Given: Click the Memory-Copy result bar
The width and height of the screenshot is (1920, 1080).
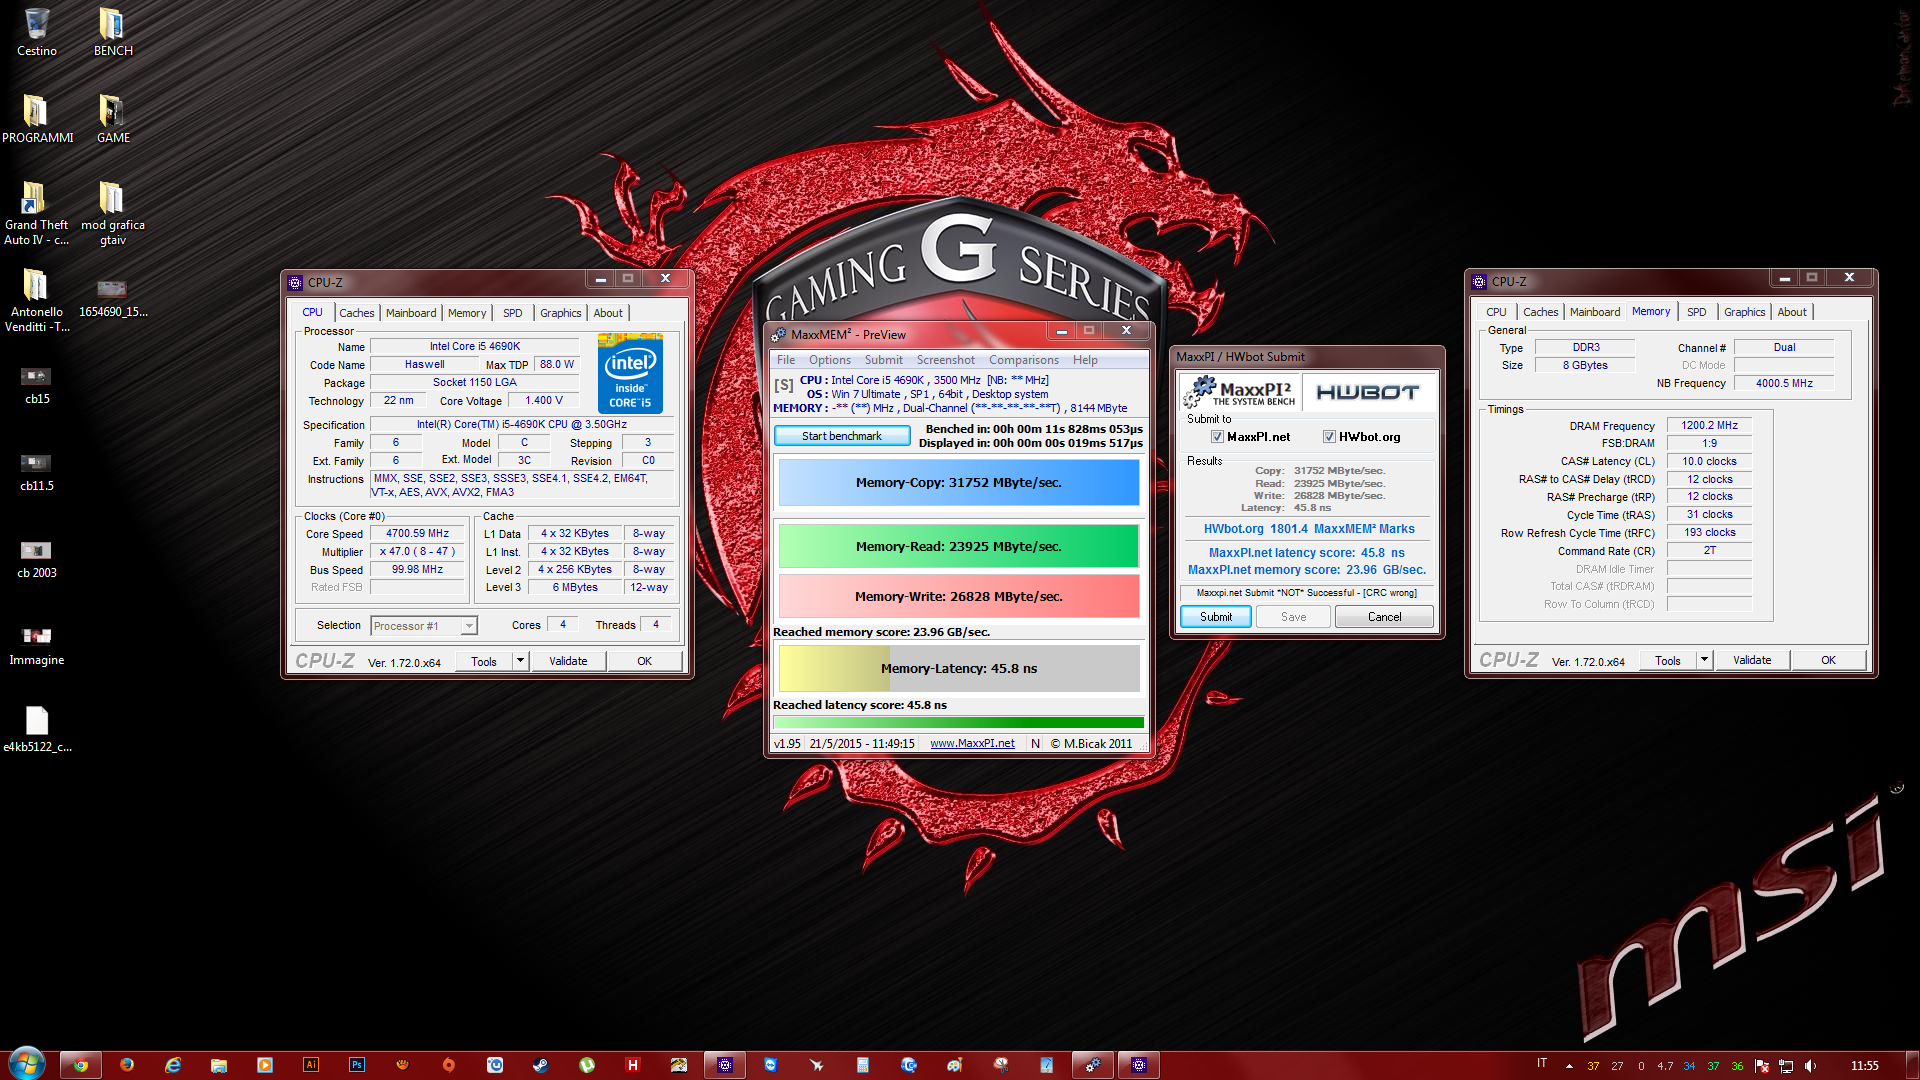Looking at the screenshot, I should 958,482.
